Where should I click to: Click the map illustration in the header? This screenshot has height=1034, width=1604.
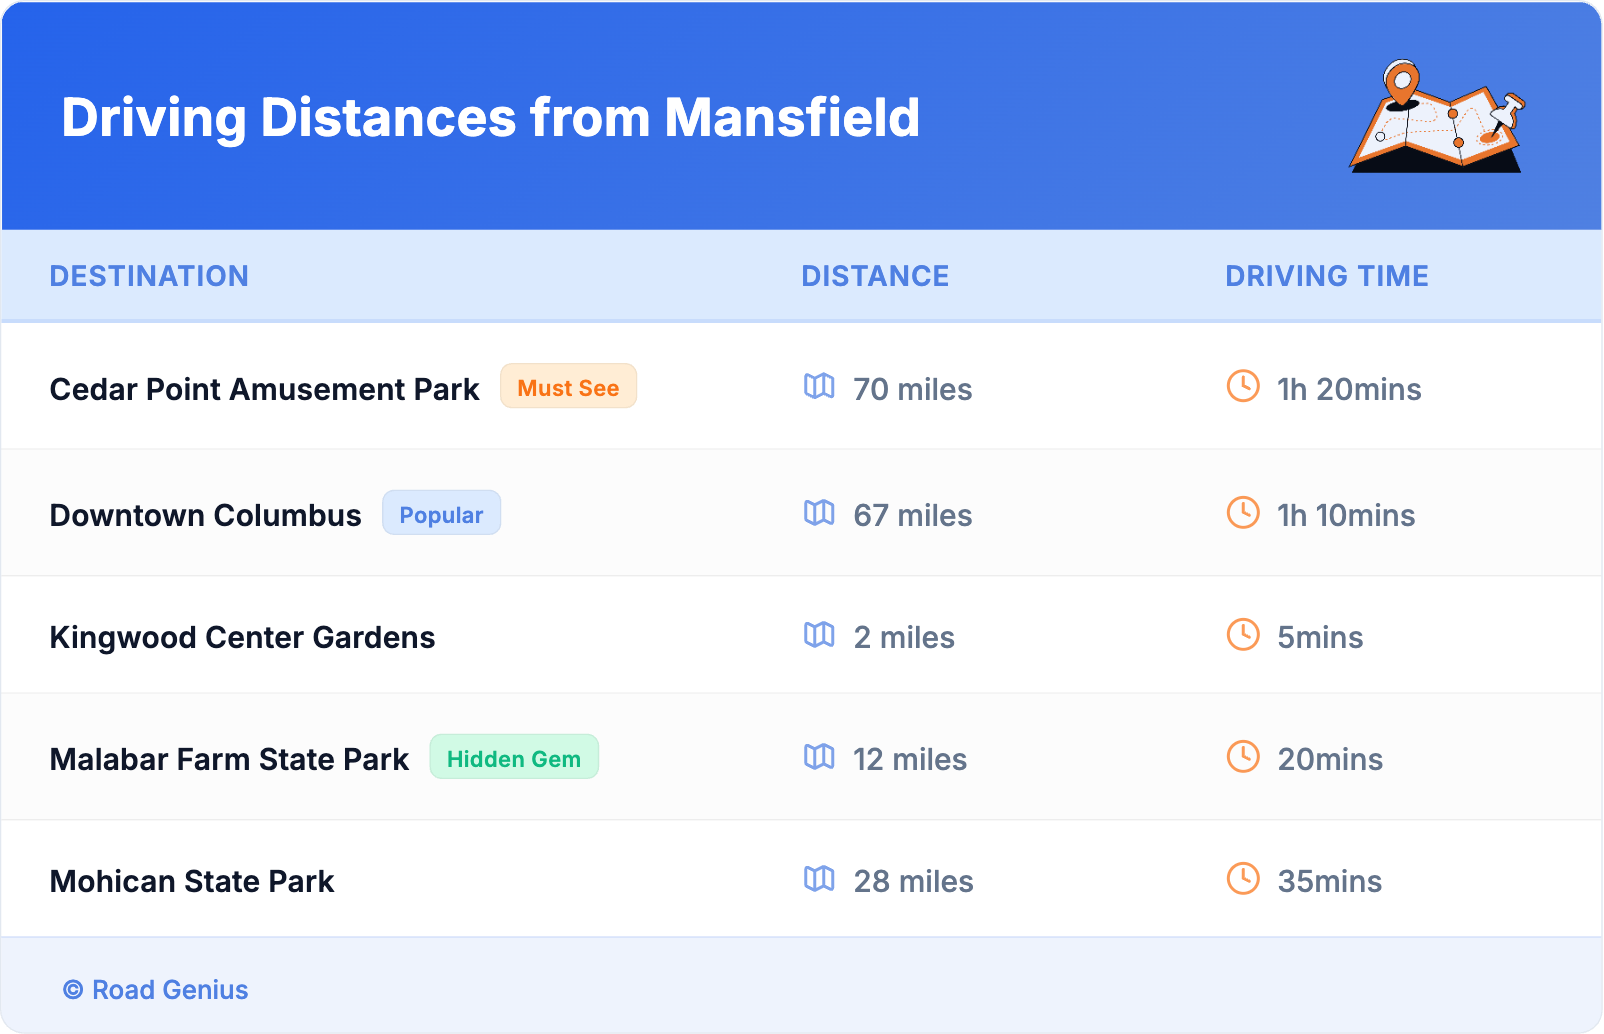(x=1437, y=118)
